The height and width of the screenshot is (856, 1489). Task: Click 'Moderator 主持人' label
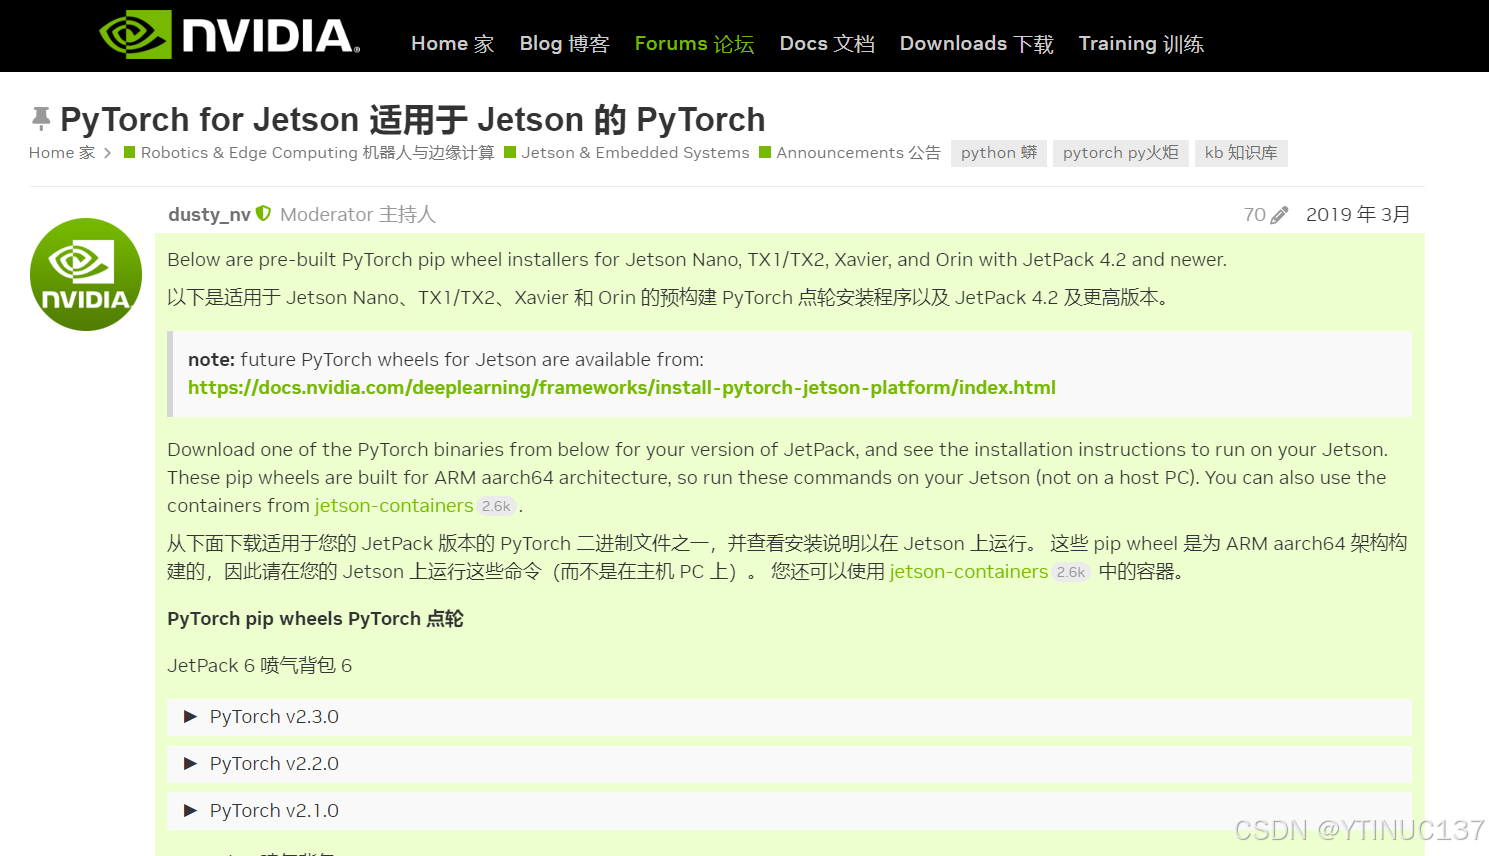click(358, 215)
